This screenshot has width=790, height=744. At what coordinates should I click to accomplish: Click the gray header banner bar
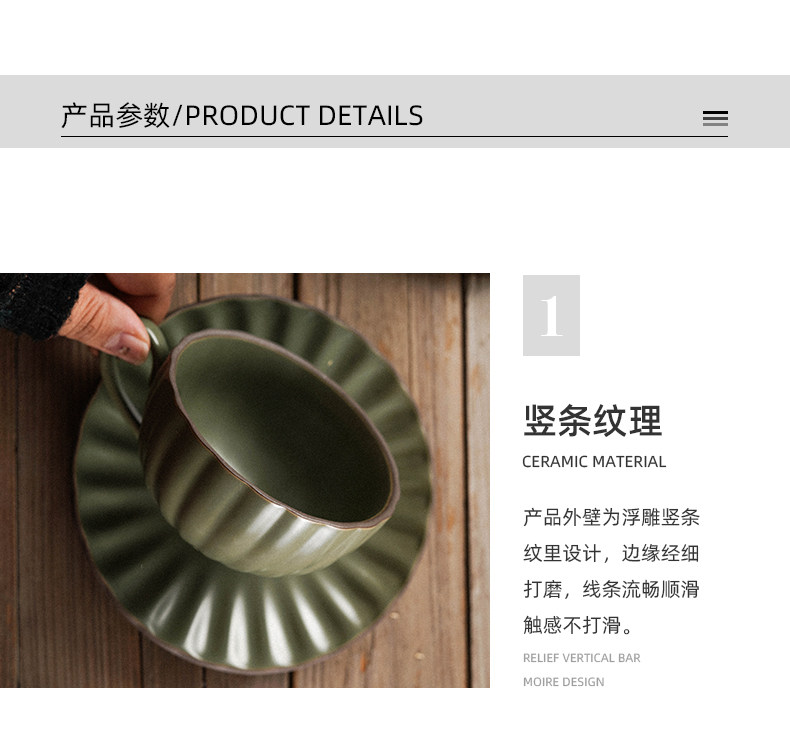pyautogui.click(x=395, y=111)
